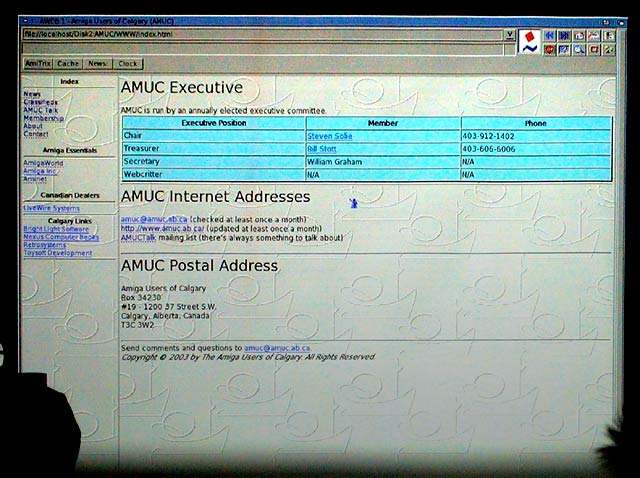Image resolution: width=640 pixels, height=478 pixels.
Task: Click the Executive Position column header
Action: point(214,123)
